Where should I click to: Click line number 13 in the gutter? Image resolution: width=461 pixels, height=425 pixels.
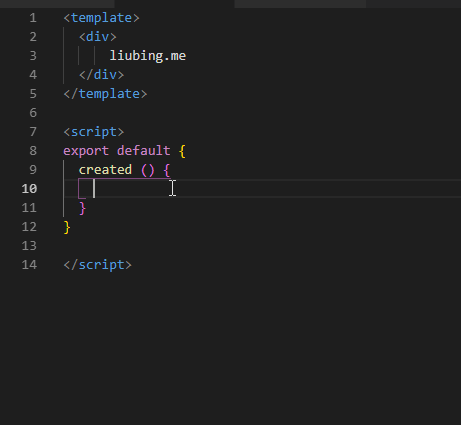(x=29, y=246)
